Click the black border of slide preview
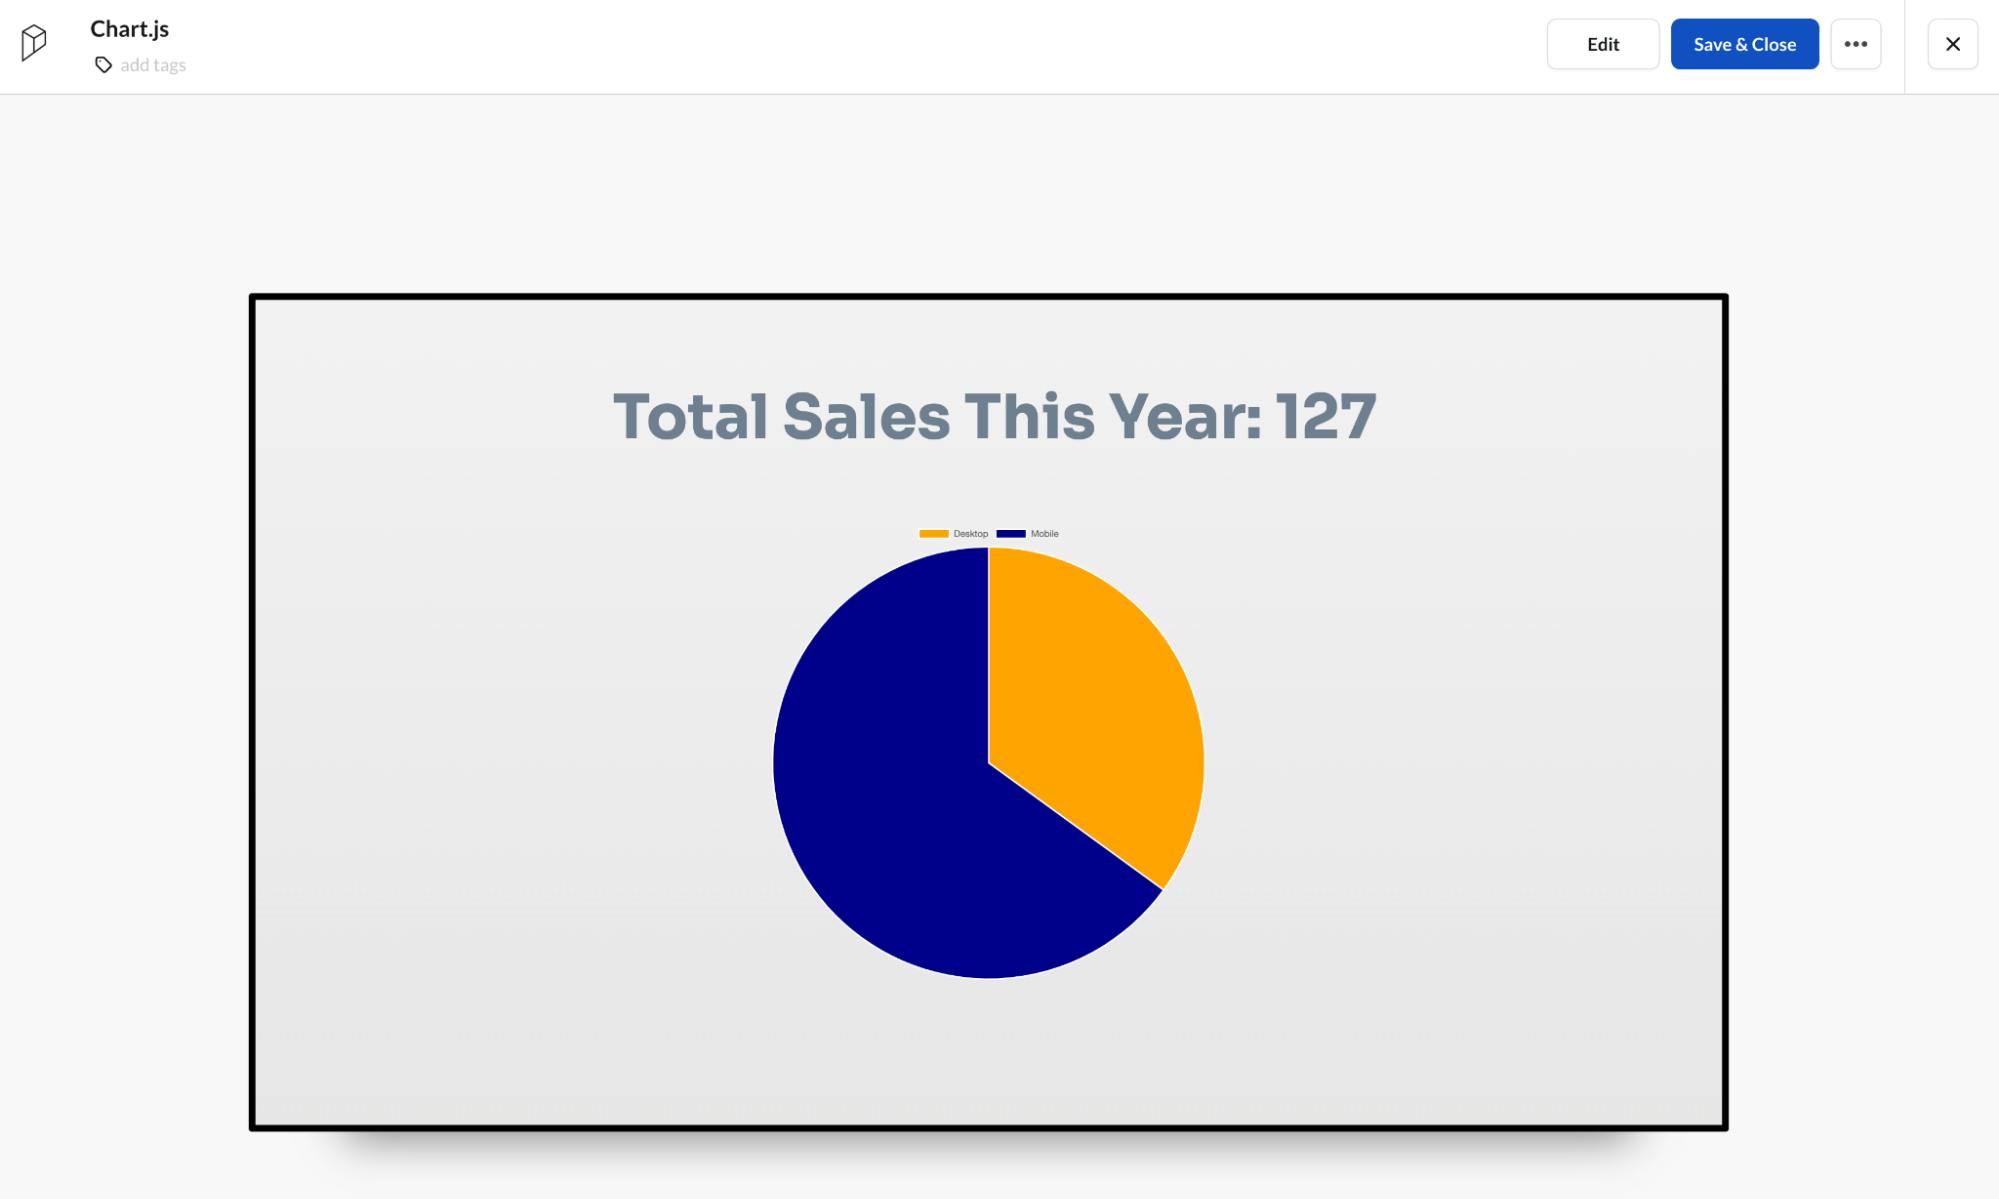Screen dimensions: 1999x1199 (x=988, y=297)
